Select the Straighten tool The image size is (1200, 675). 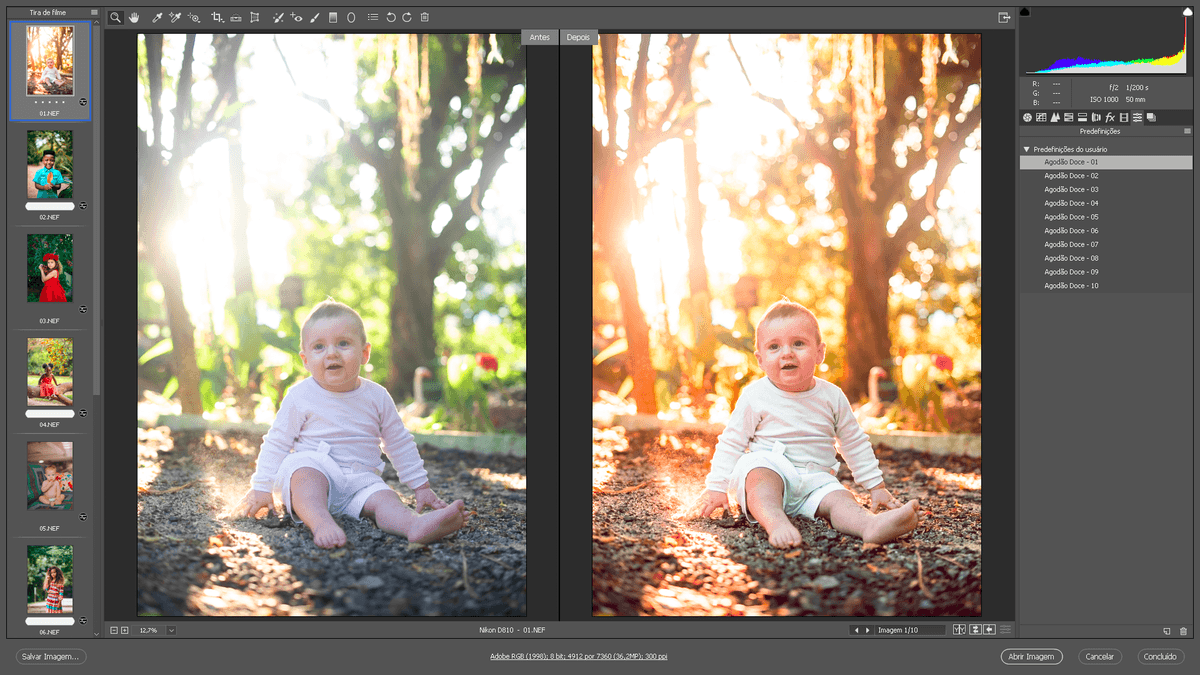click(x=236, y=18)
